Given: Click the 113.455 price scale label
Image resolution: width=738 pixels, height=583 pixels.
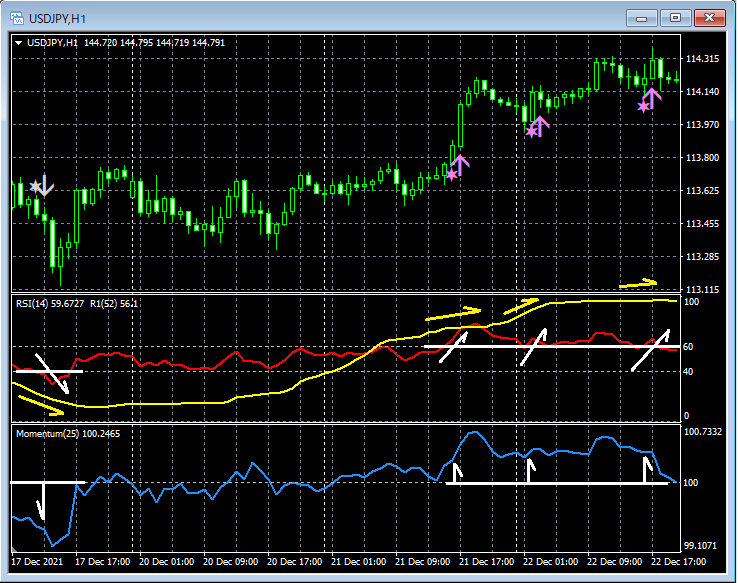Looking at the screenshot, I should 702,224.
